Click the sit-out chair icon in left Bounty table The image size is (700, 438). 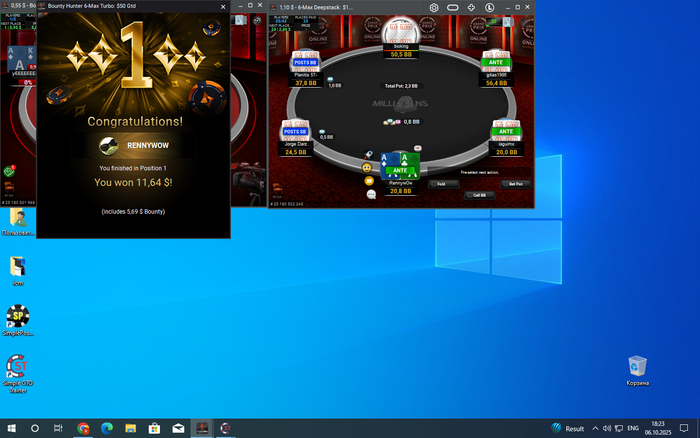(x=9, y=188)
